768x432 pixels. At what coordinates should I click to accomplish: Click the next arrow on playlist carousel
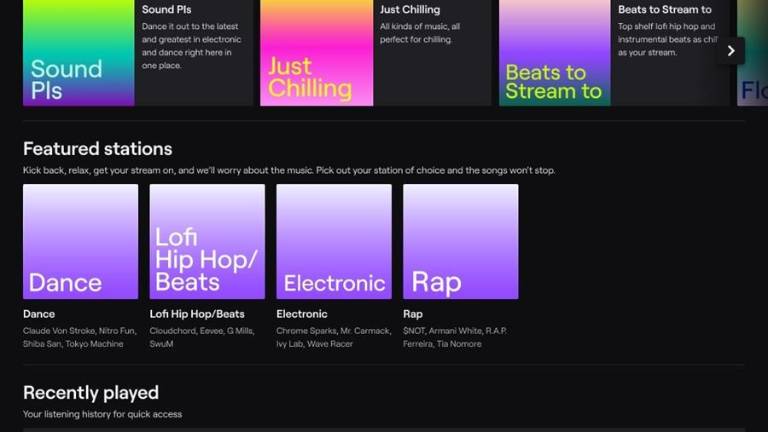pyautogui.click(x=731, y=50)
